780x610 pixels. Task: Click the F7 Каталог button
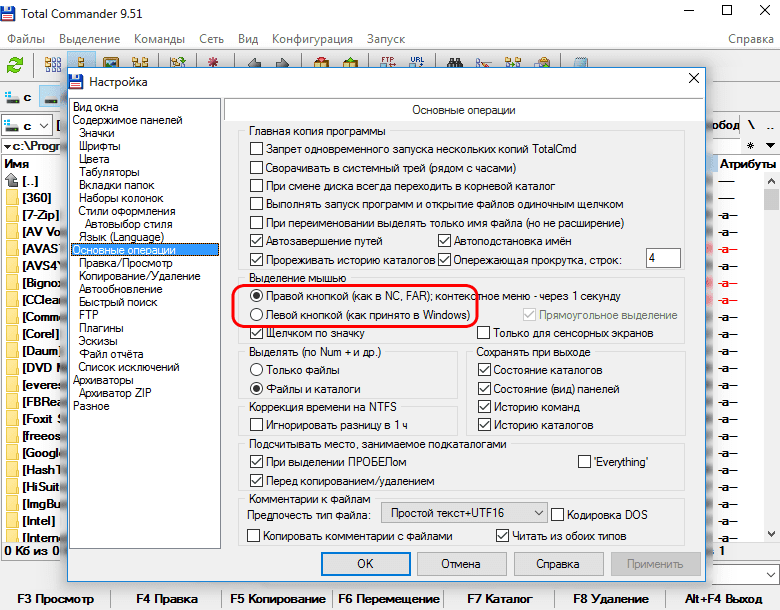click(x=499, y=599)
